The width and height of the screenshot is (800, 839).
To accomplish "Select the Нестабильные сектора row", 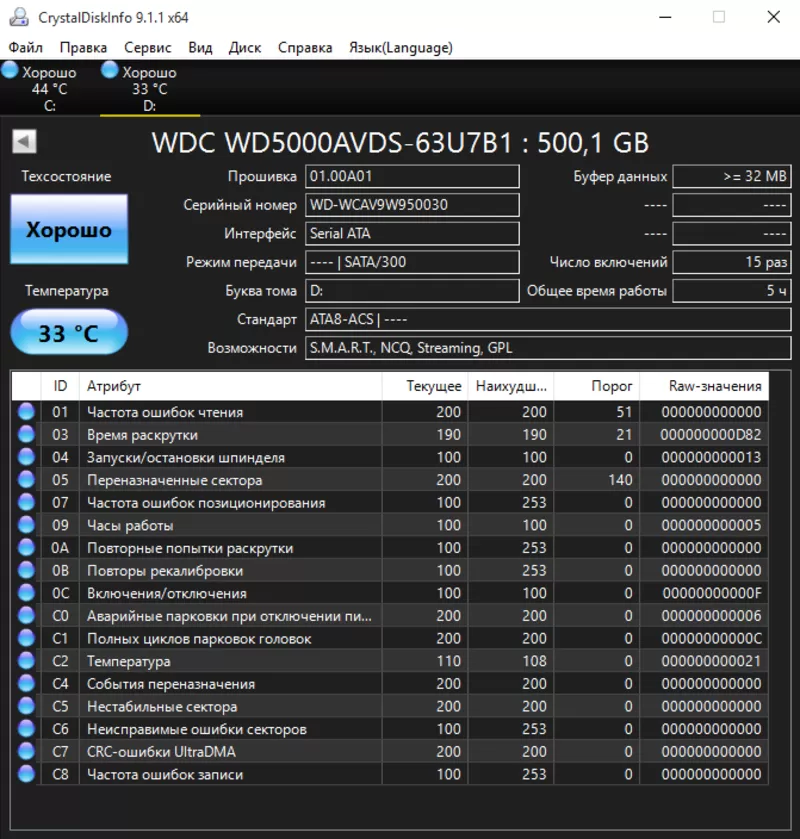I will click(x=230, y=707).
